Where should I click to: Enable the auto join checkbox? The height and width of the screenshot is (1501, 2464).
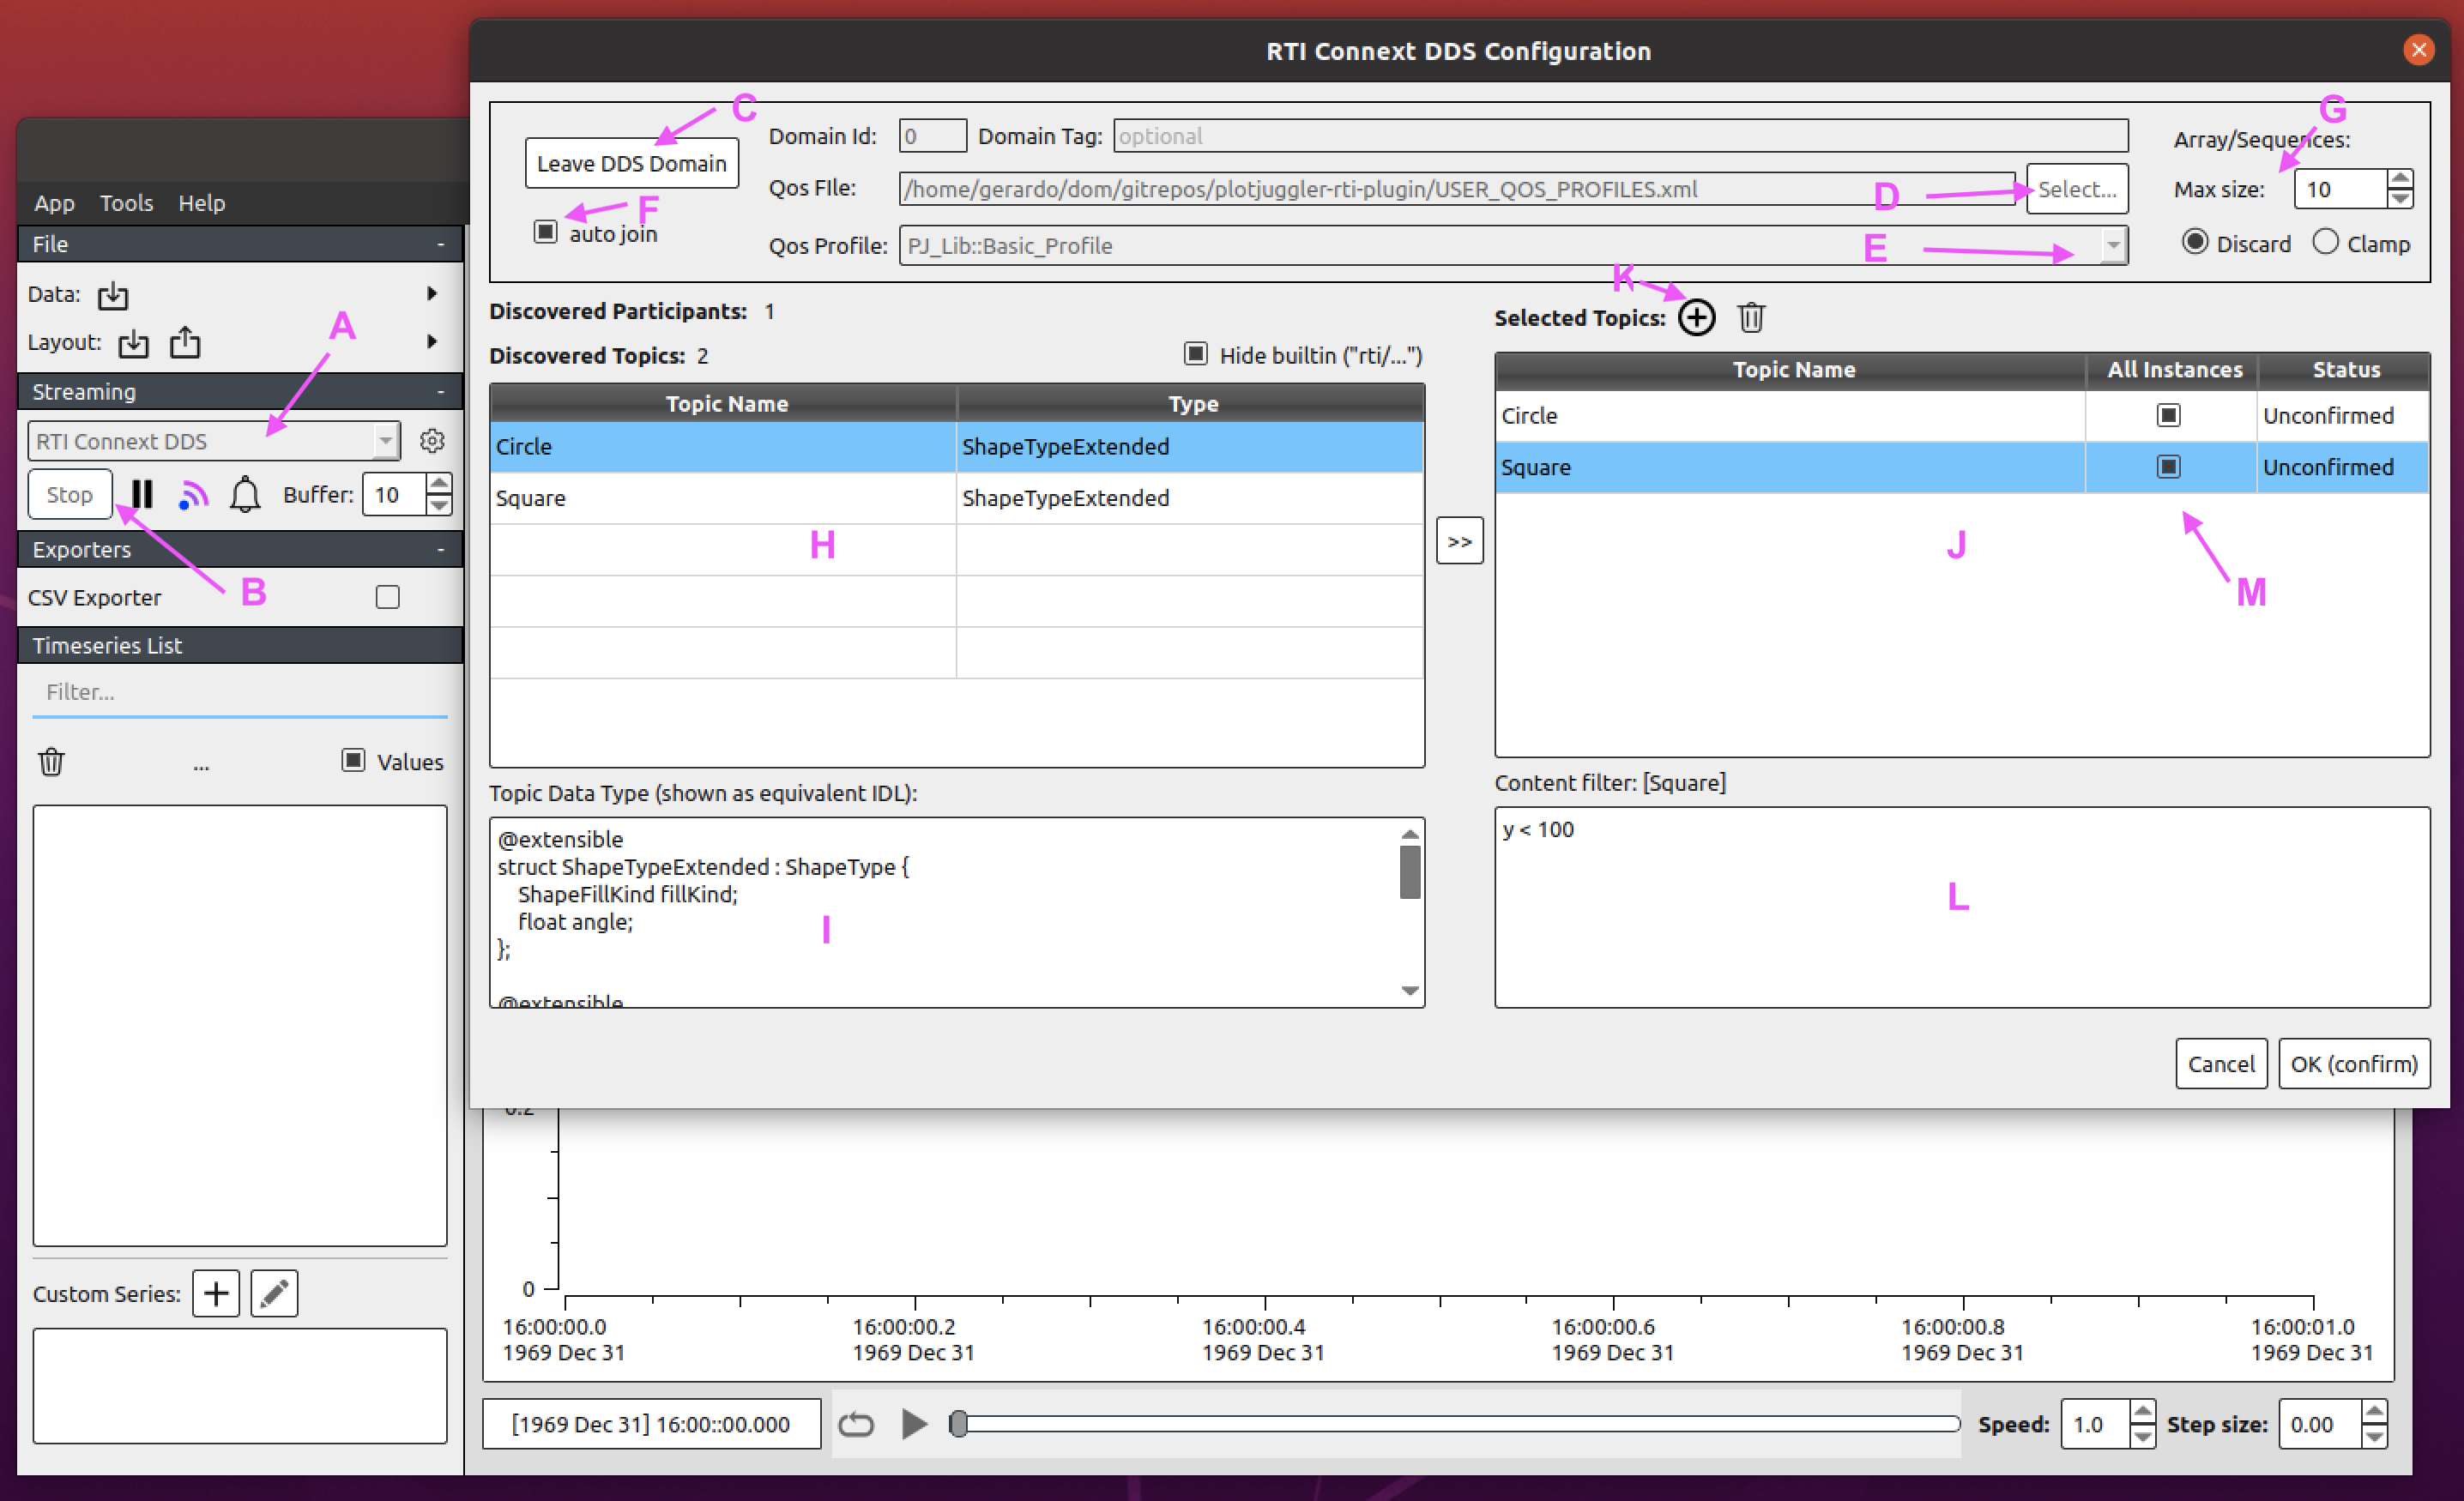click(x=544, y=231)
